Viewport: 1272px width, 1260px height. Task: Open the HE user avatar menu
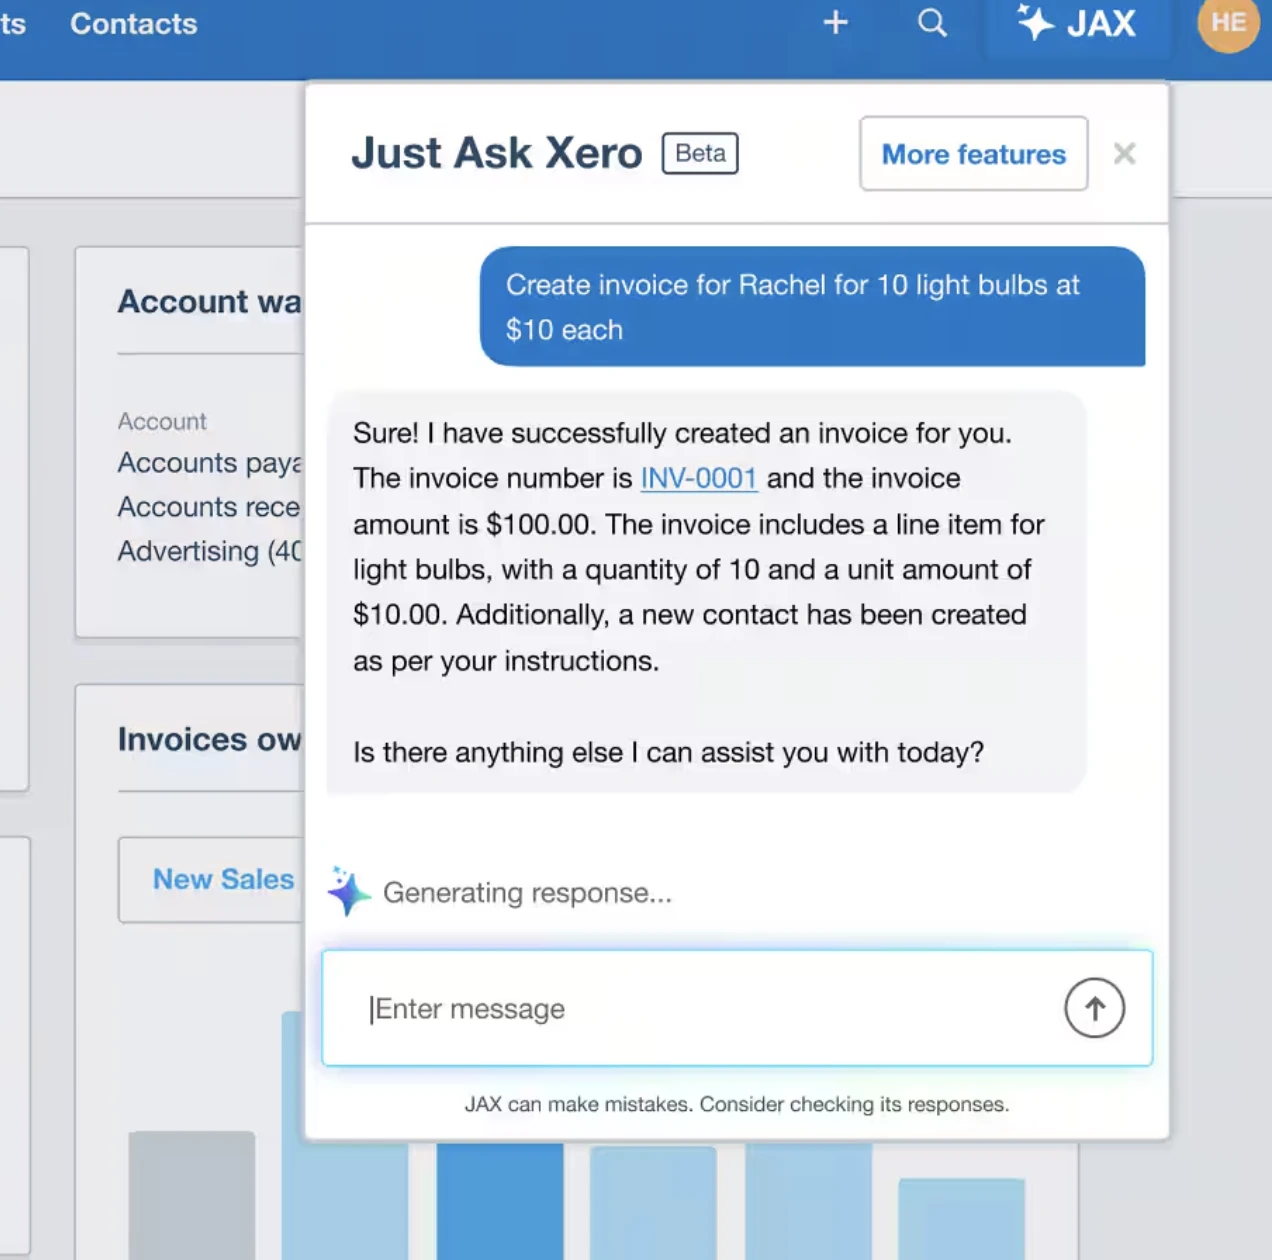(x=1228, y=23)
